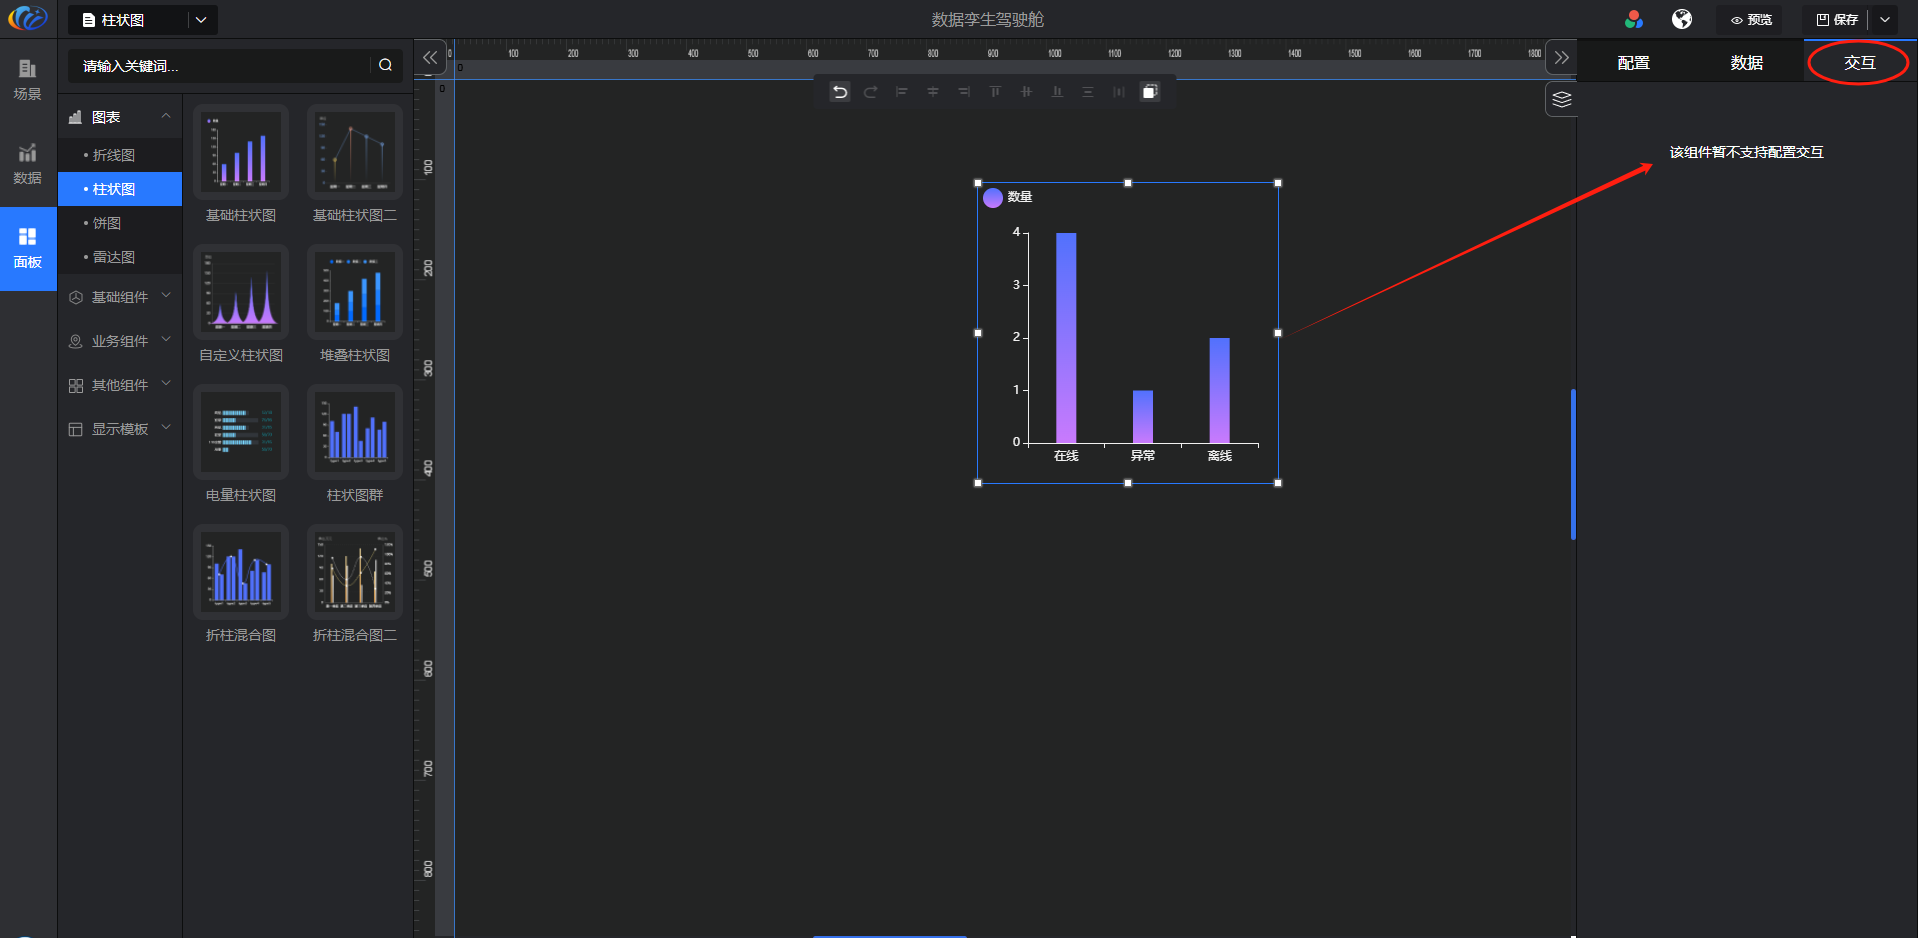The height and width of the screenshot is (938, 1918).
Task: Open the 场景 sidebar section
Action: (x=27, y=79)
